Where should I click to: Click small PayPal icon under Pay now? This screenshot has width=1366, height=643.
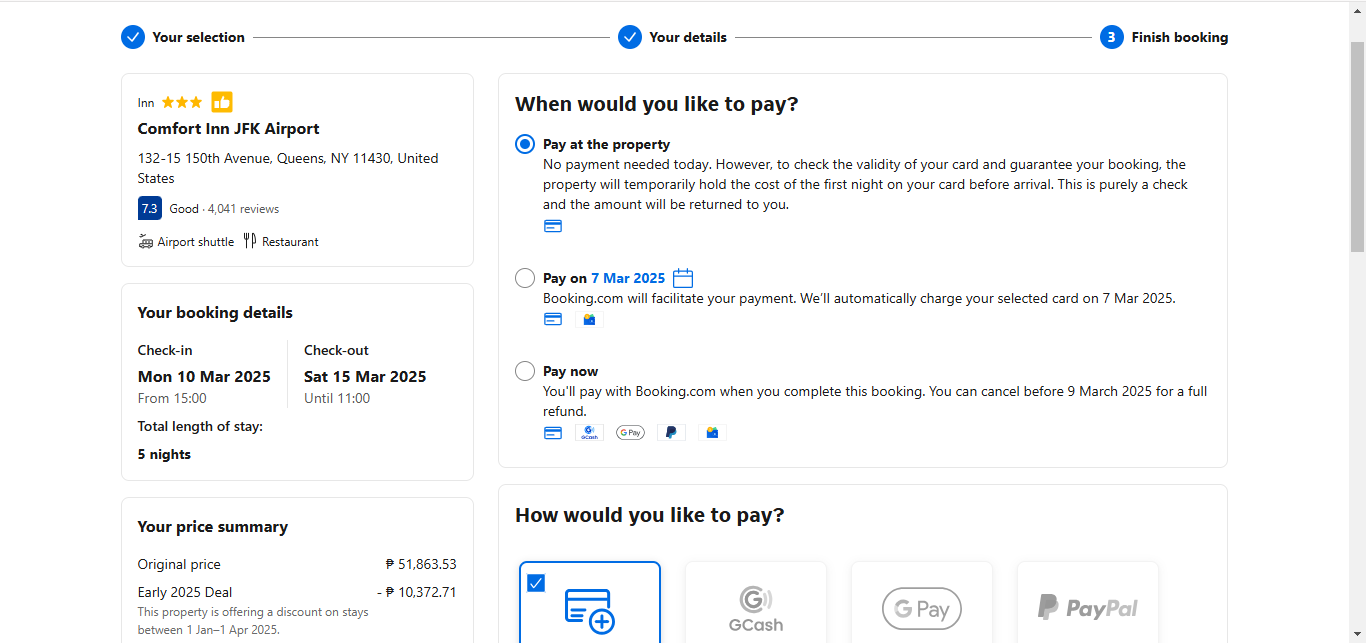(671, 432)
